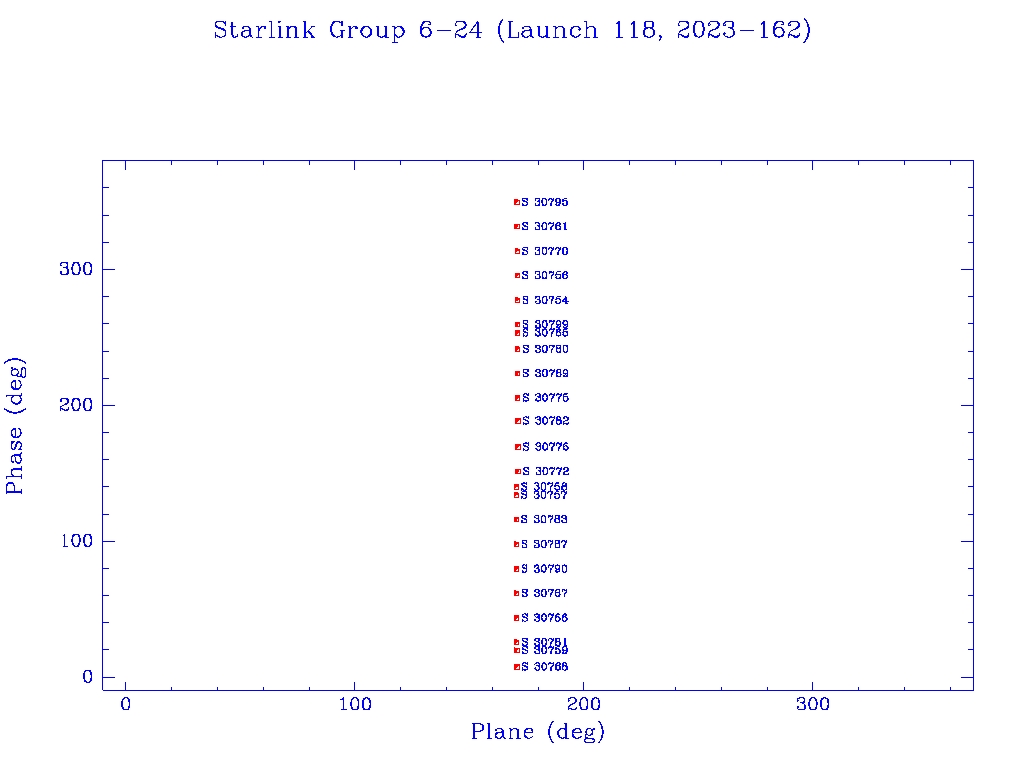The image size is (1024, 768).
Task: Select the 'S 30754' satellite label
Action: click(x=545, y=300)
